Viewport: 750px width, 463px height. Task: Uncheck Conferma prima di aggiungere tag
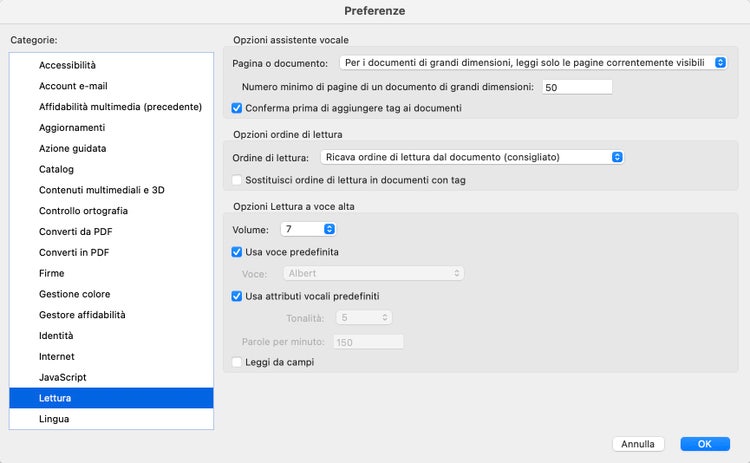(237, 108)
